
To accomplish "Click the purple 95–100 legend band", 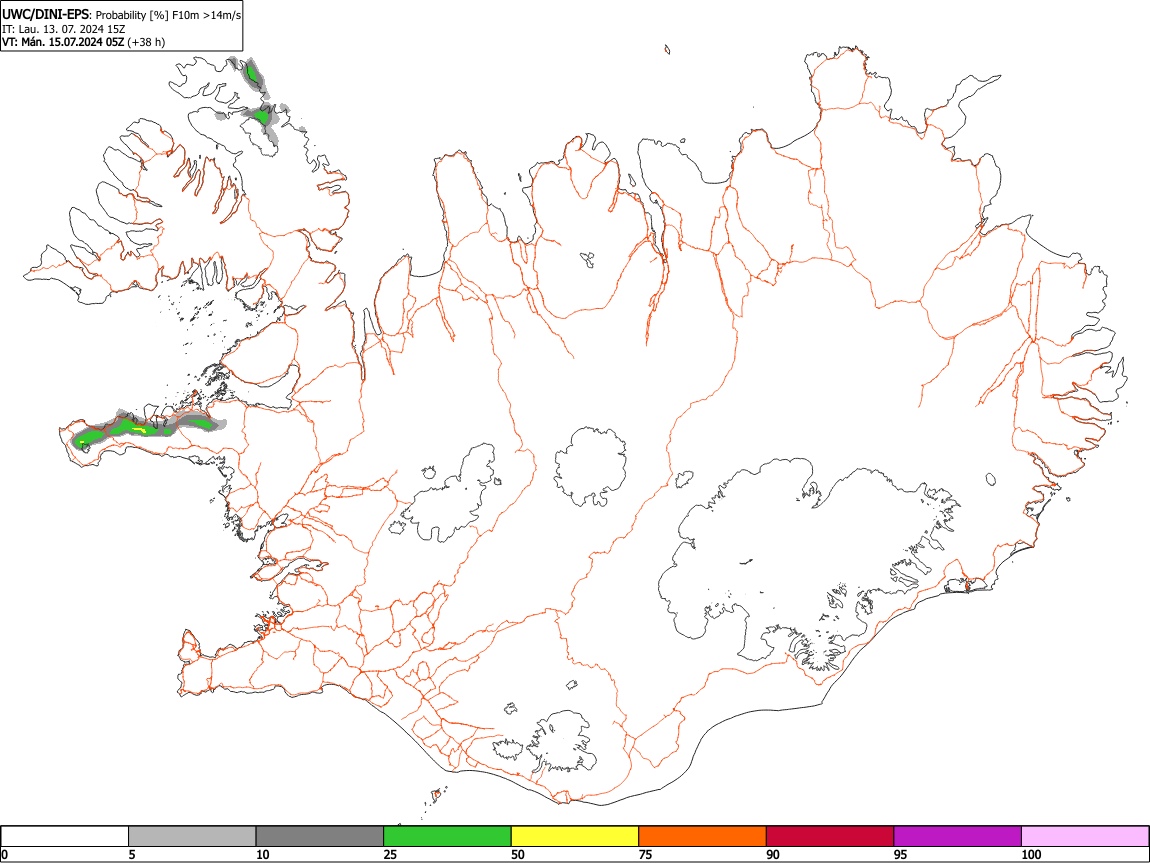I will tap(958, 836).
